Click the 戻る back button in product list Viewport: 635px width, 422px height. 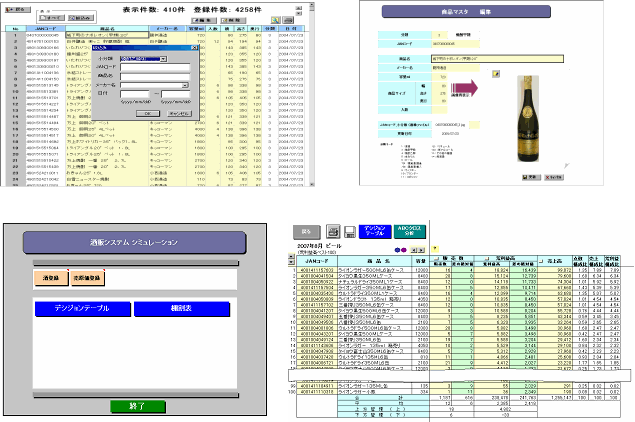click(18, 9)
